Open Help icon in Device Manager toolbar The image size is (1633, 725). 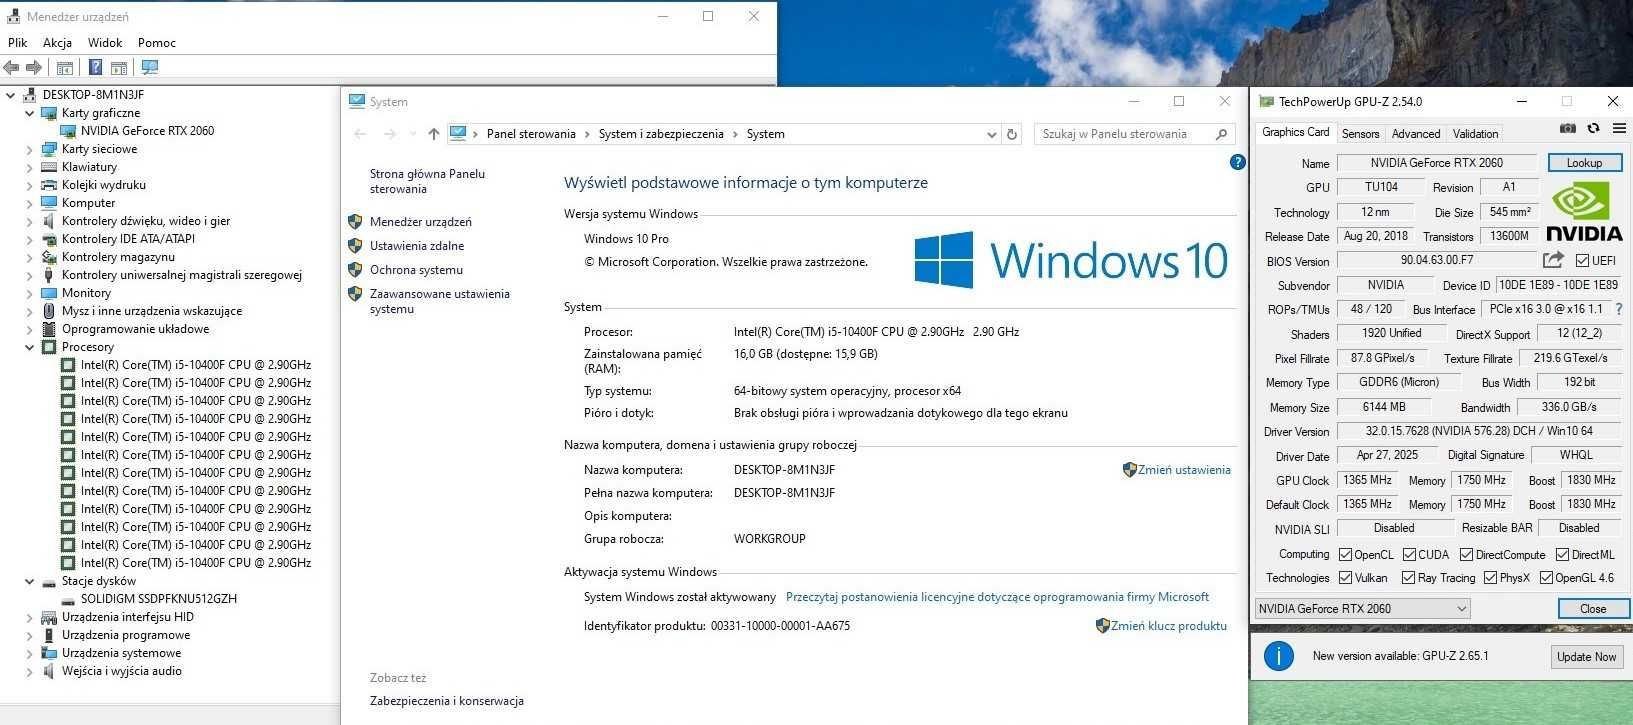click(95, 67)
